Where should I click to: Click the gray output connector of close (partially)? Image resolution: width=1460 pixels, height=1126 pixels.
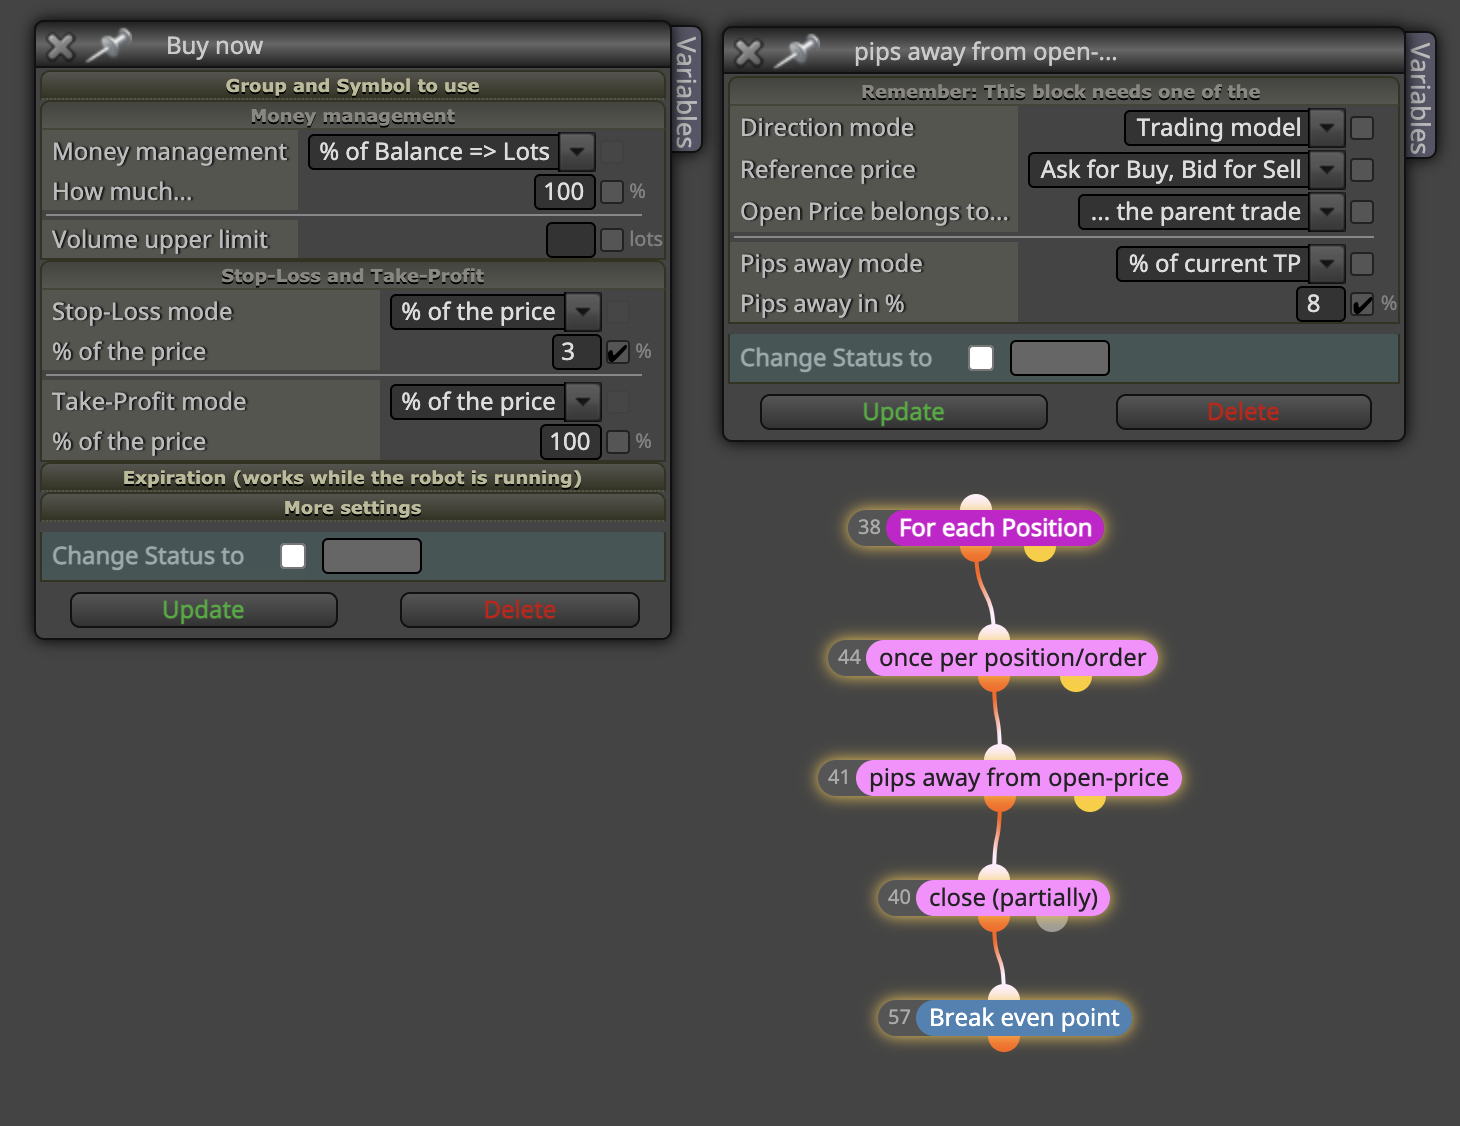(1052, 922)
